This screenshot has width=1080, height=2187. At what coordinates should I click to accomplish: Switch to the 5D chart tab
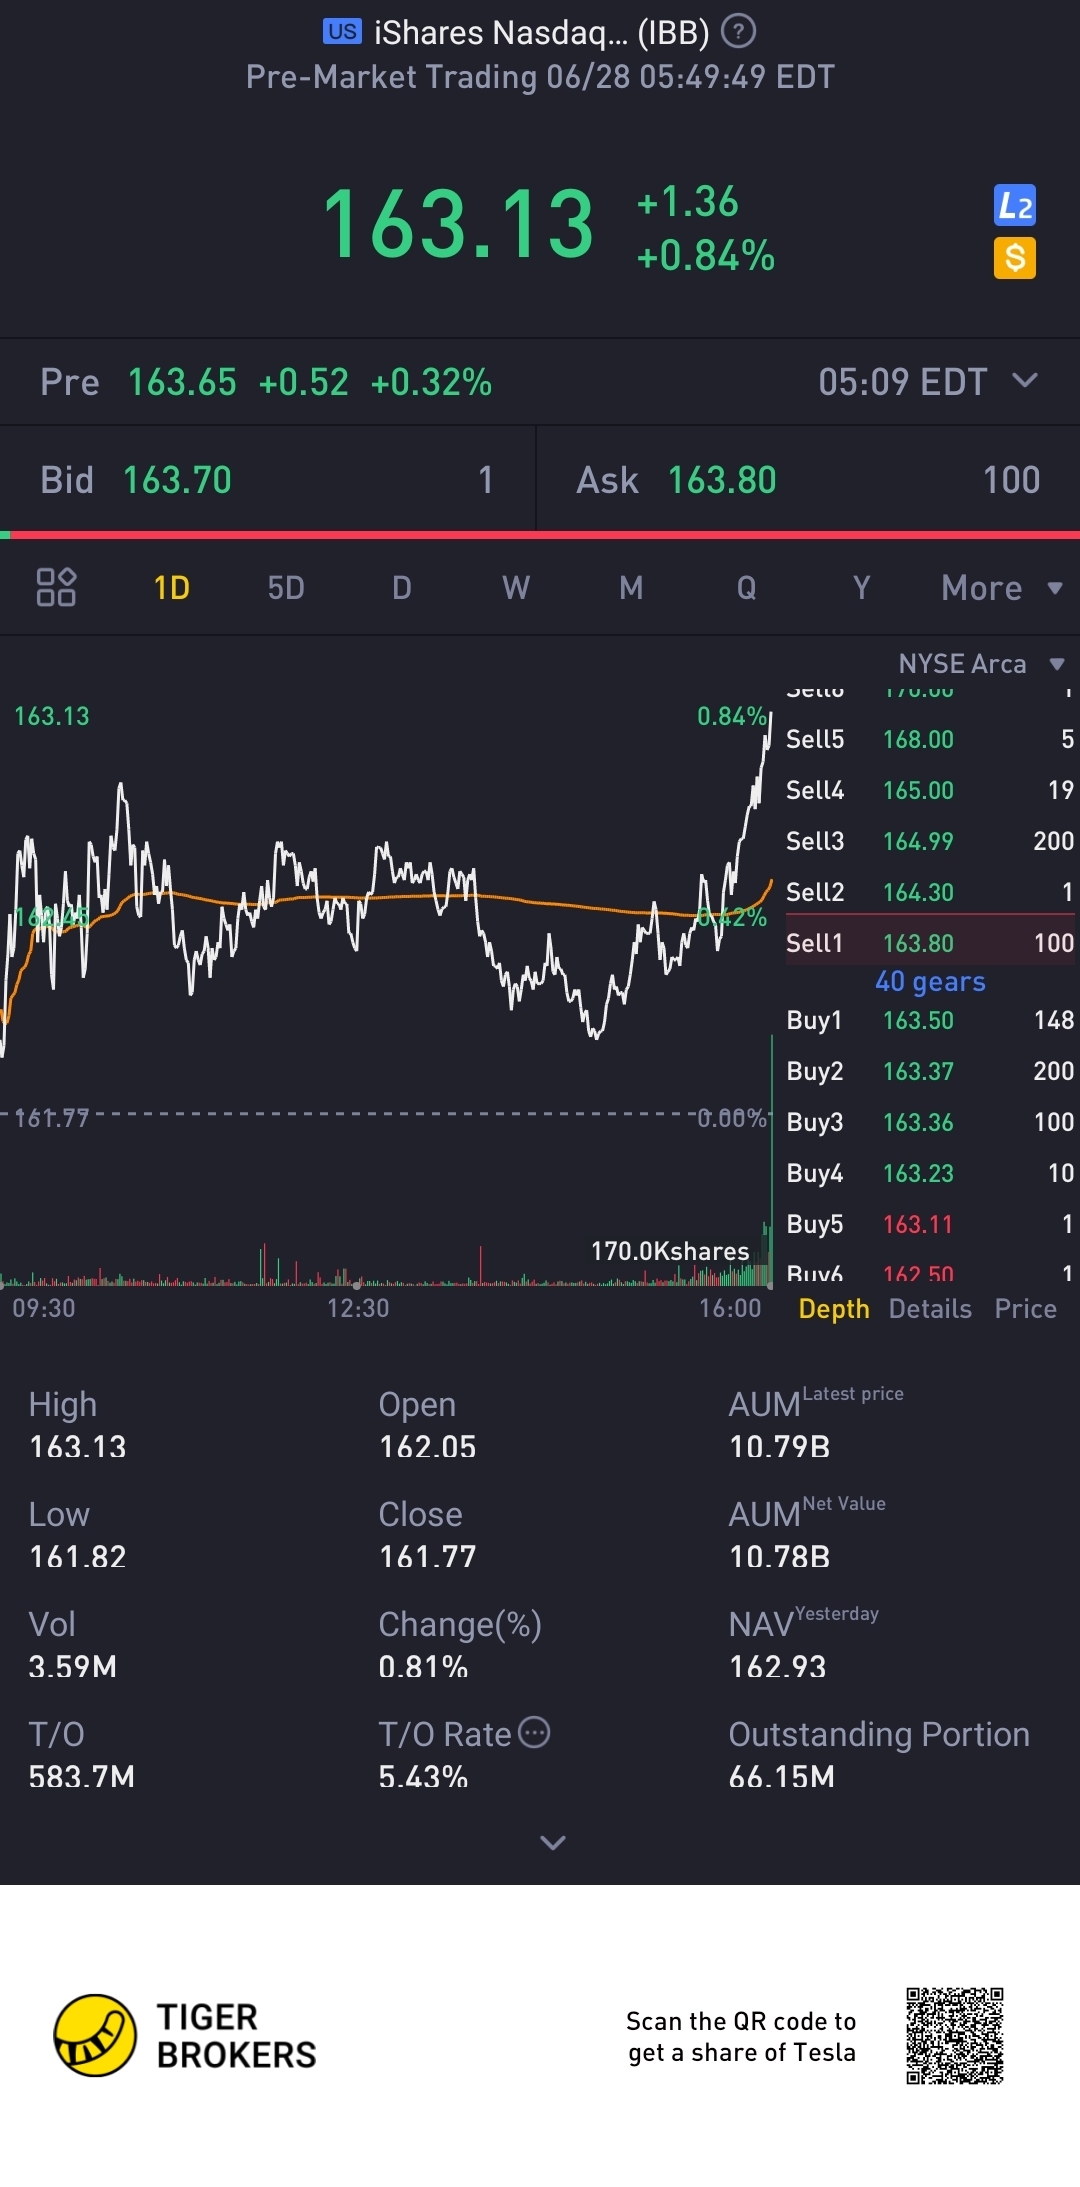pyautogui.click(x=286, y=588)
